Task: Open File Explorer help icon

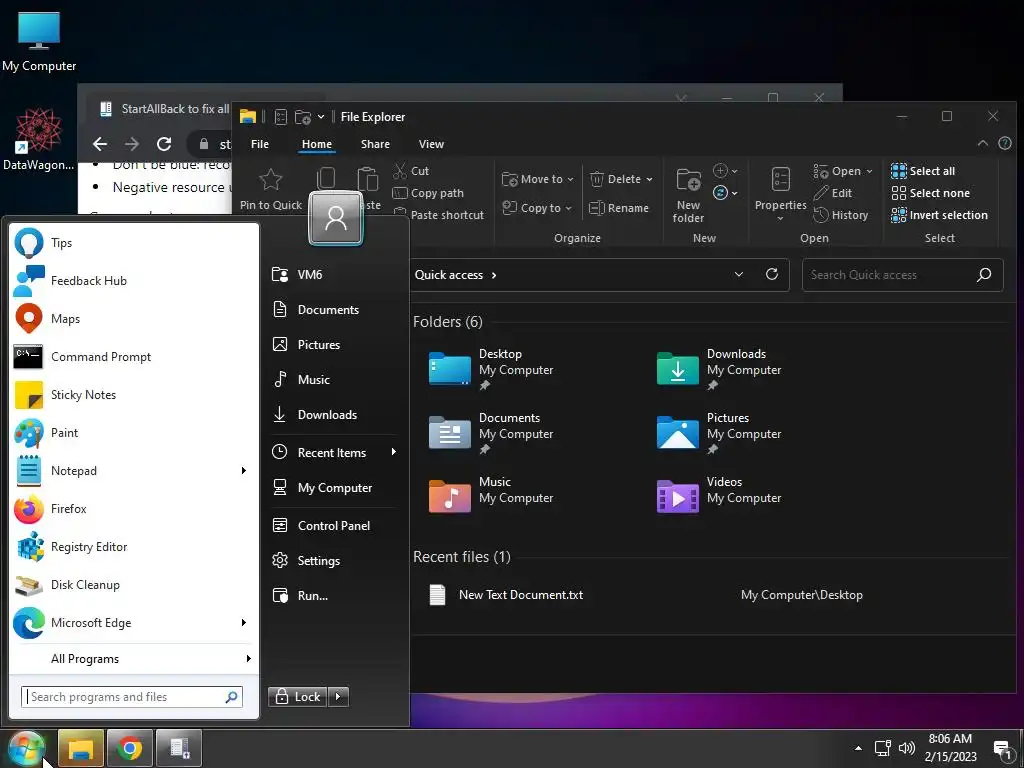Action: tap(1005, 143)
